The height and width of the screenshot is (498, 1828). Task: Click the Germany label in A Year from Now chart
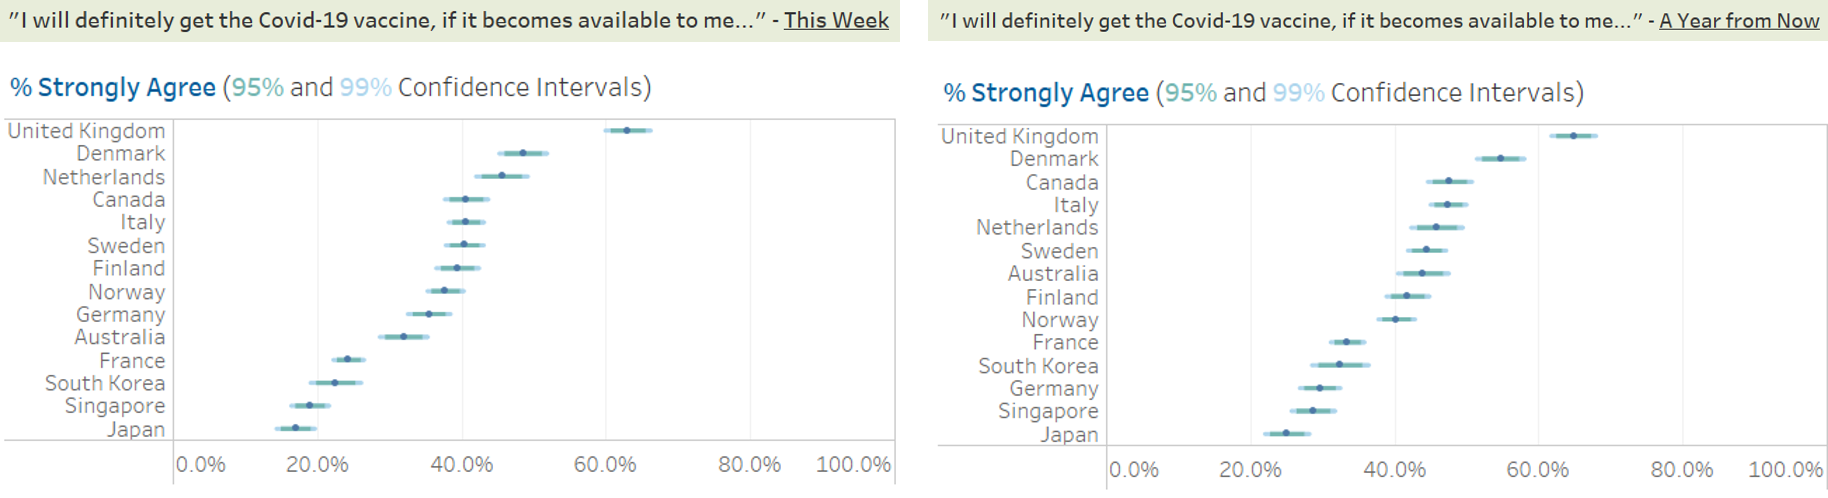click(1054, 388)
